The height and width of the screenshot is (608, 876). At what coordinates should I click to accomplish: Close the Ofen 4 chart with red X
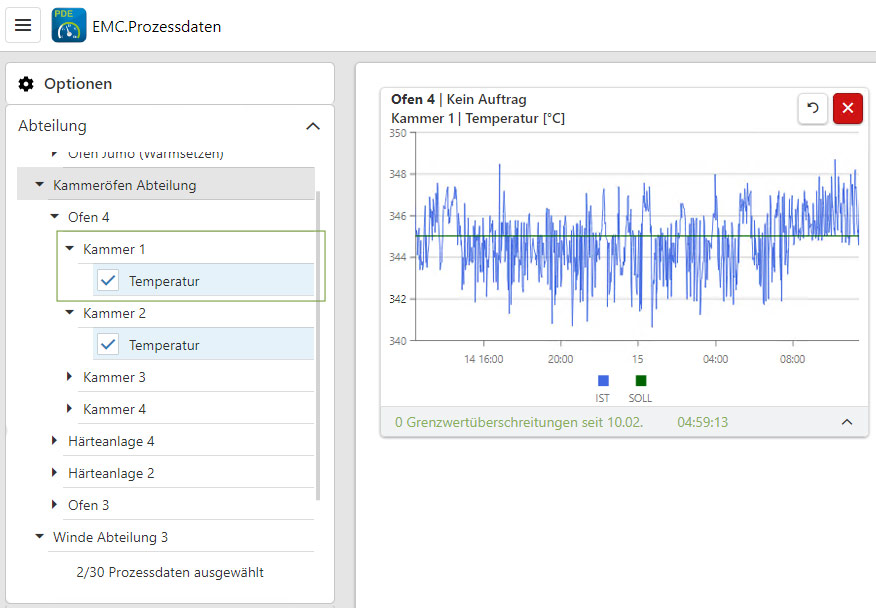coord(847,109)
